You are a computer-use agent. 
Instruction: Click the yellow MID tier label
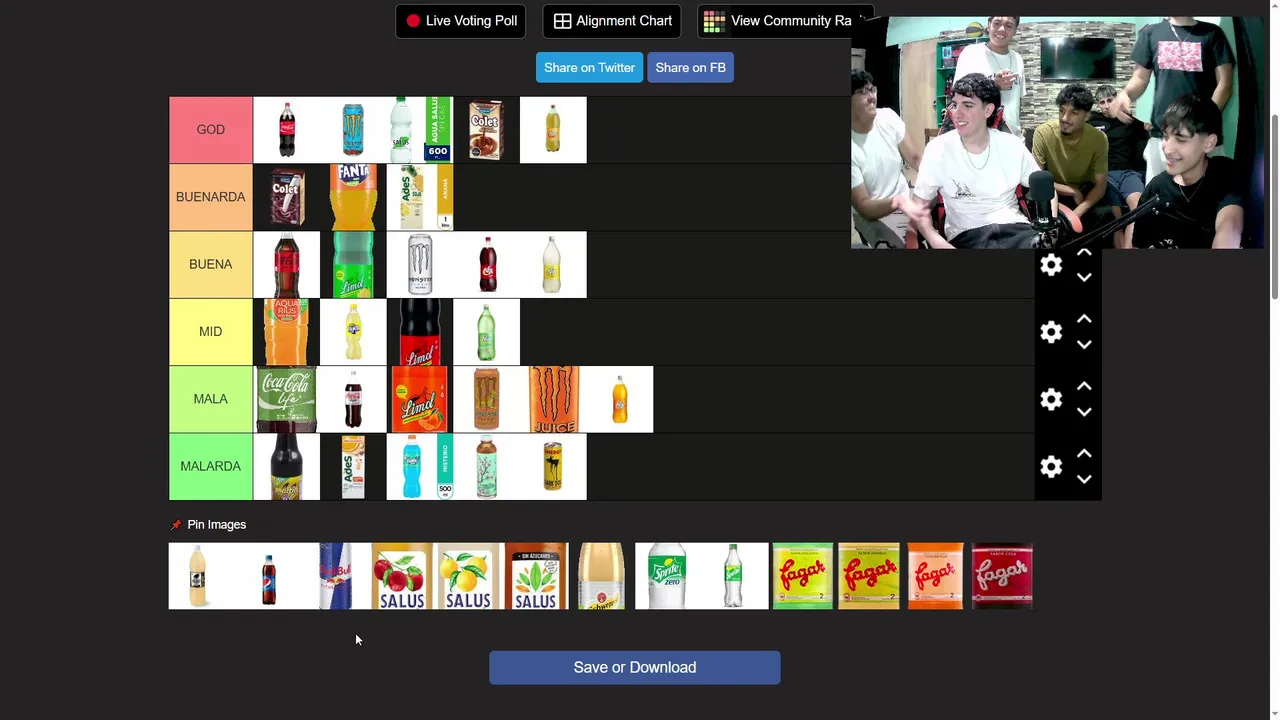(211, 332)
